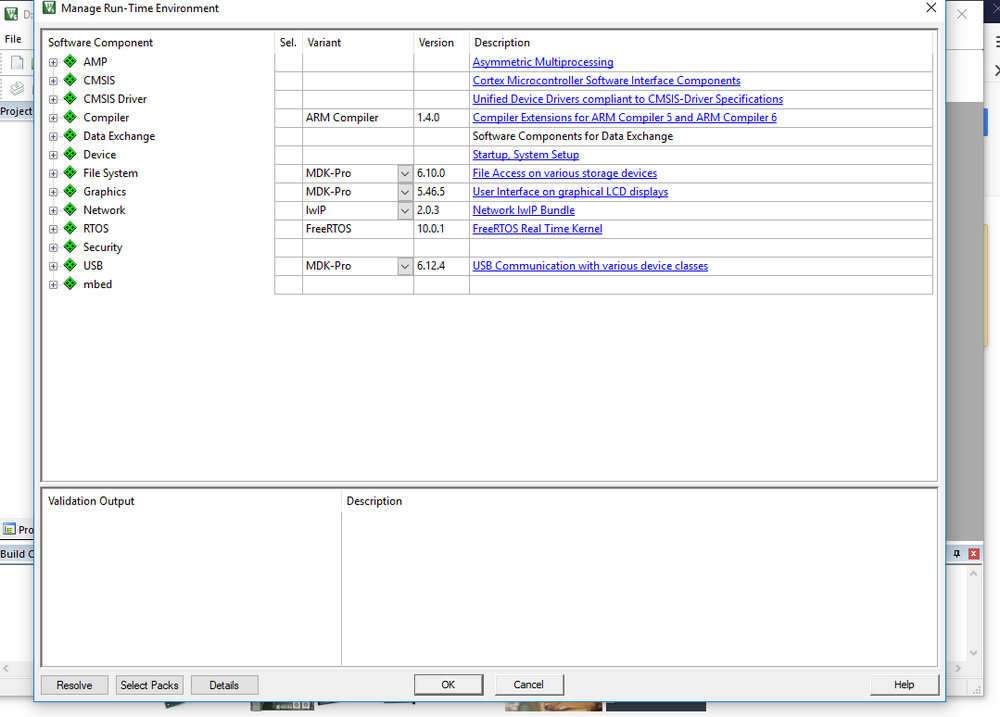Click the green diamond icon beside mbed
Viewport: 1000px width, 717px height.
[x=70, y=284]
